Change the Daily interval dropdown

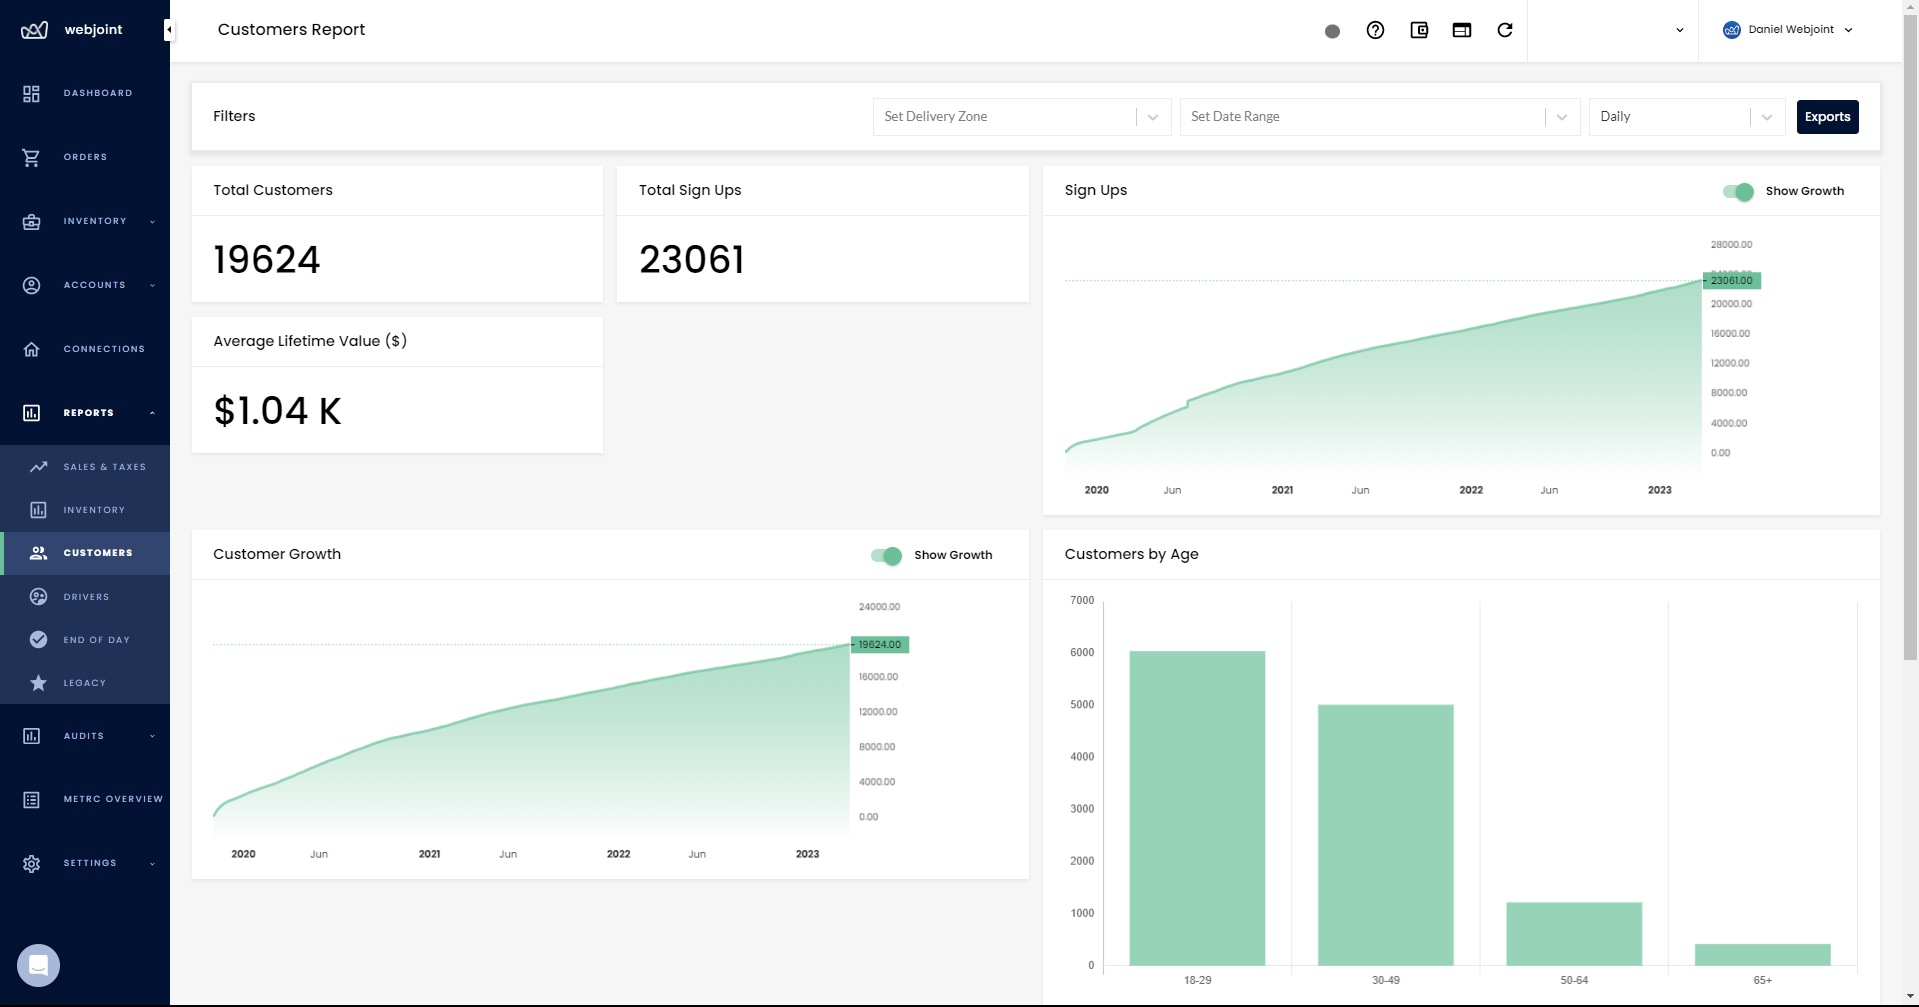(x=1686, y=117)
